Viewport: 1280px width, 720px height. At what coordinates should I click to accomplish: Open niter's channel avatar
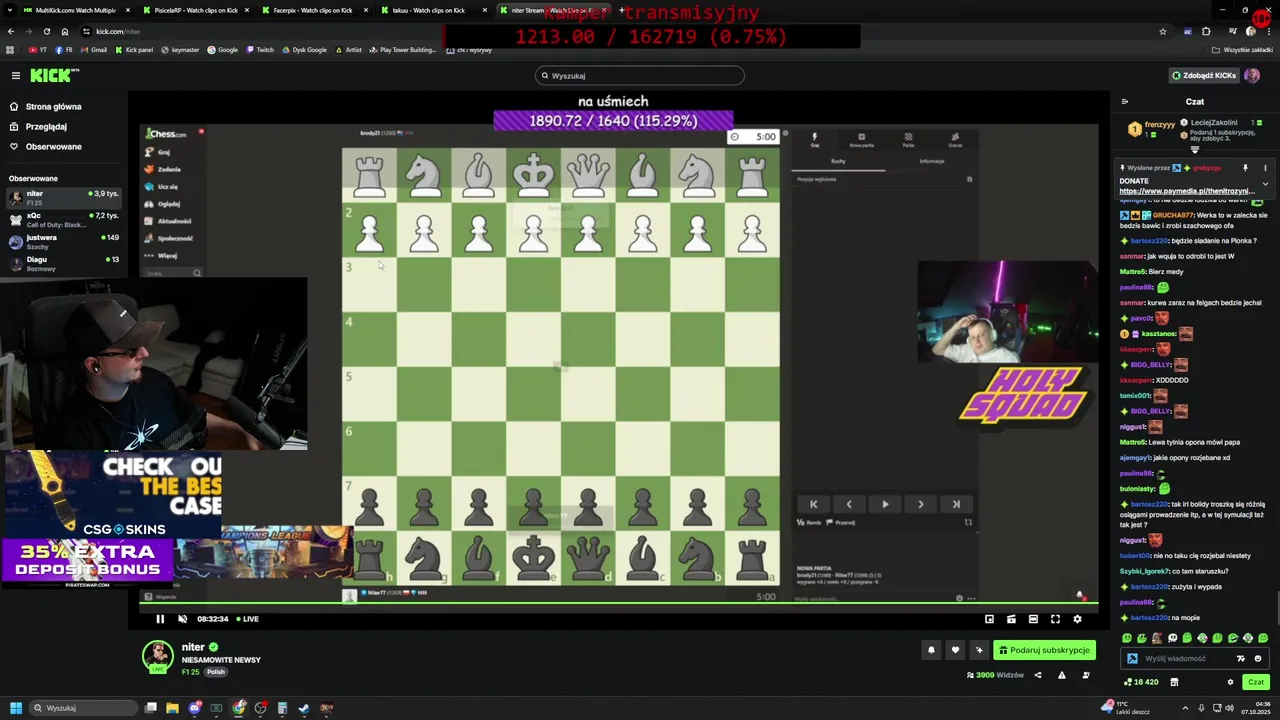(x=157, y=656)
